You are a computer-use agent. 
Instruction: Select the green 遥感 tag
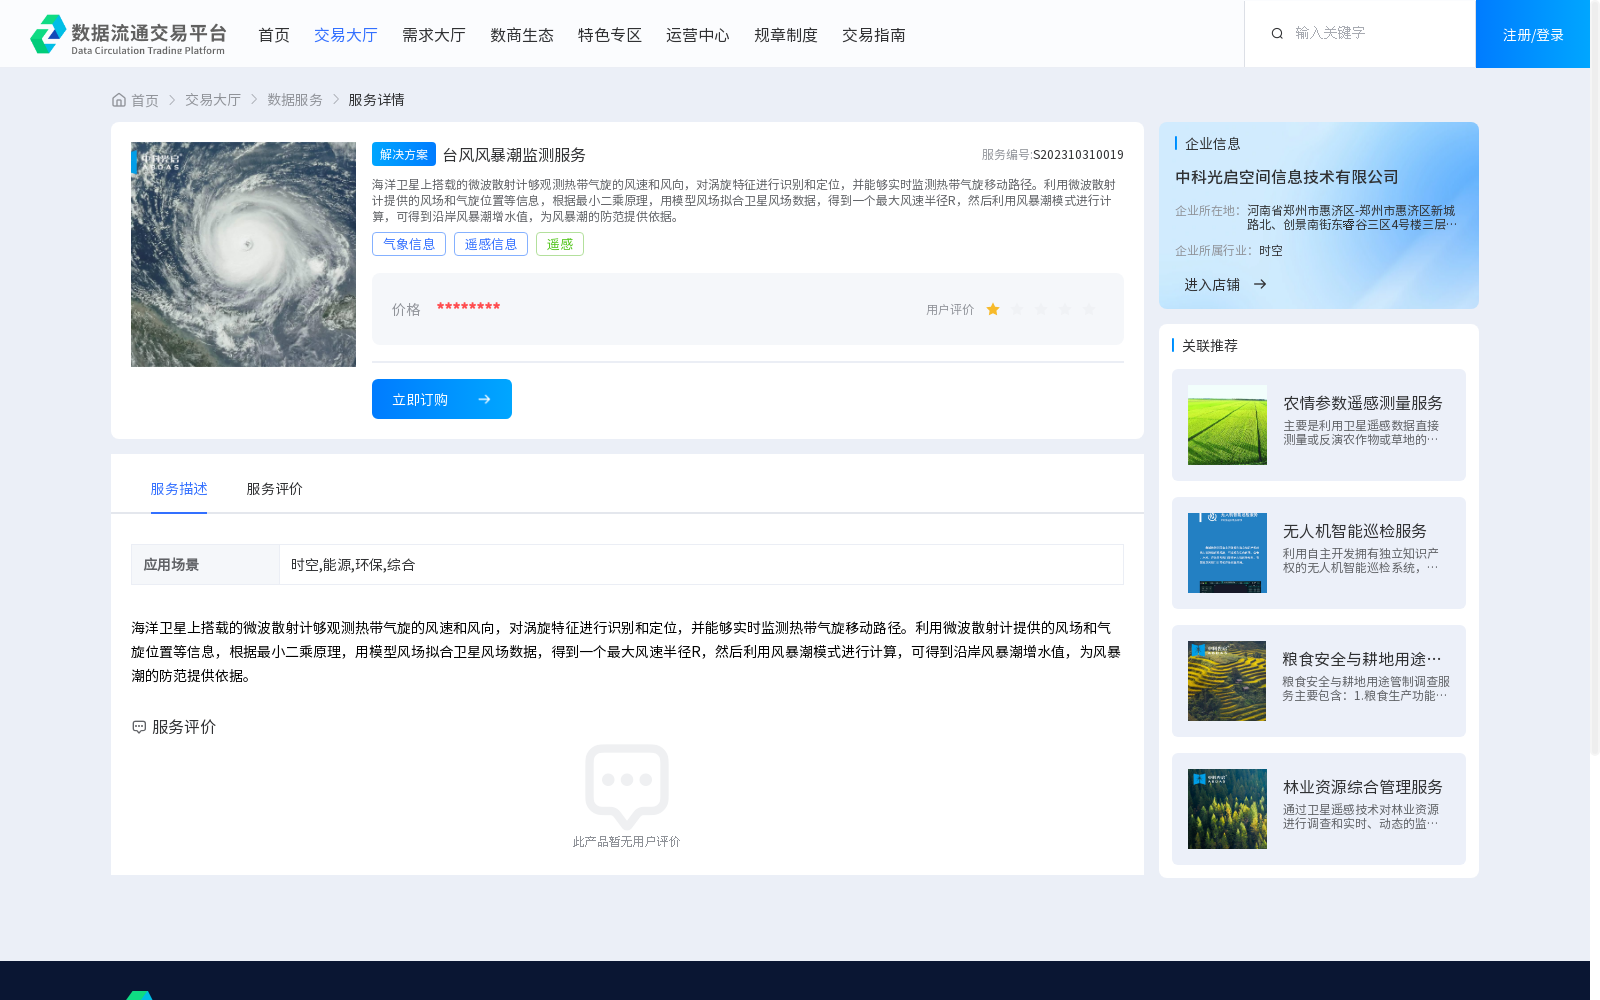click(x=560, y=244)
